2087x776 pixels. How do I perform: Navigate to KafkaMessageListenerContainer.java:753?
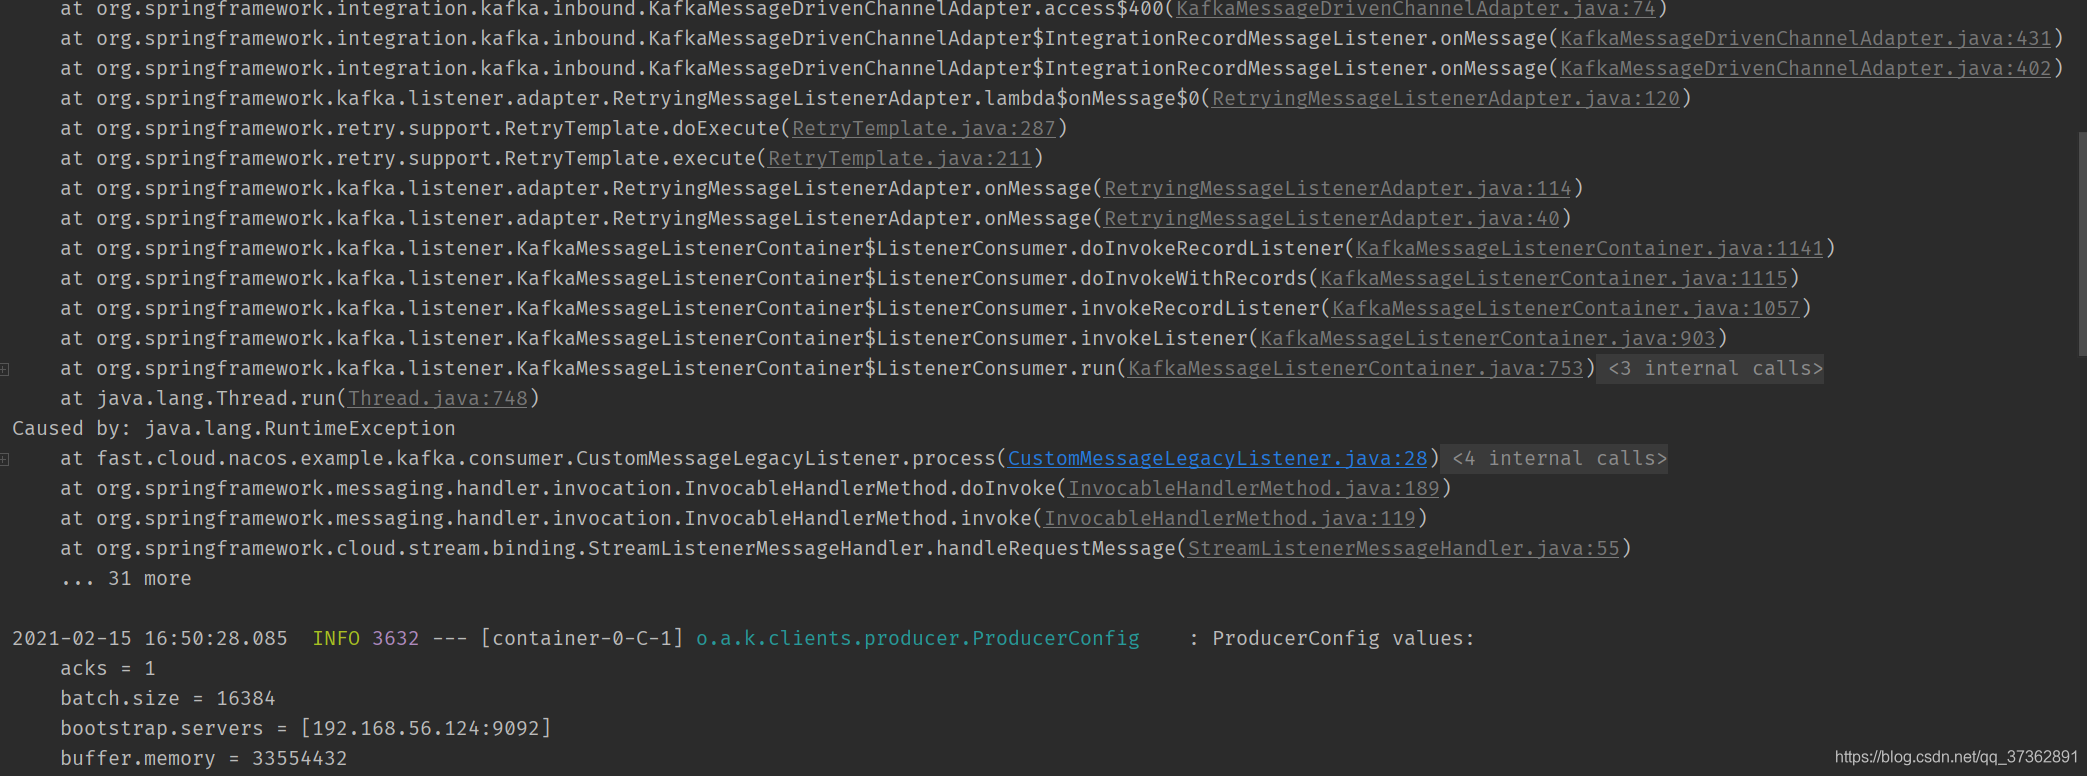click(1356, 369)
